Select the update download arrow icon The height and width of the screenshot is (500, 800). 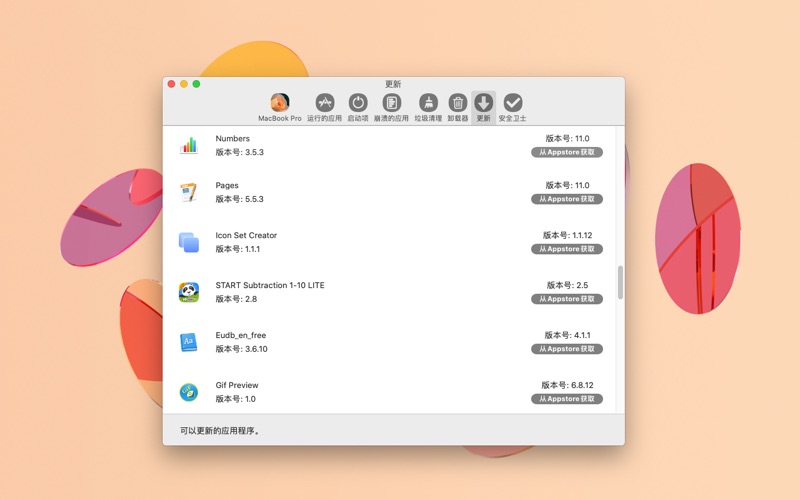(484, 103)
